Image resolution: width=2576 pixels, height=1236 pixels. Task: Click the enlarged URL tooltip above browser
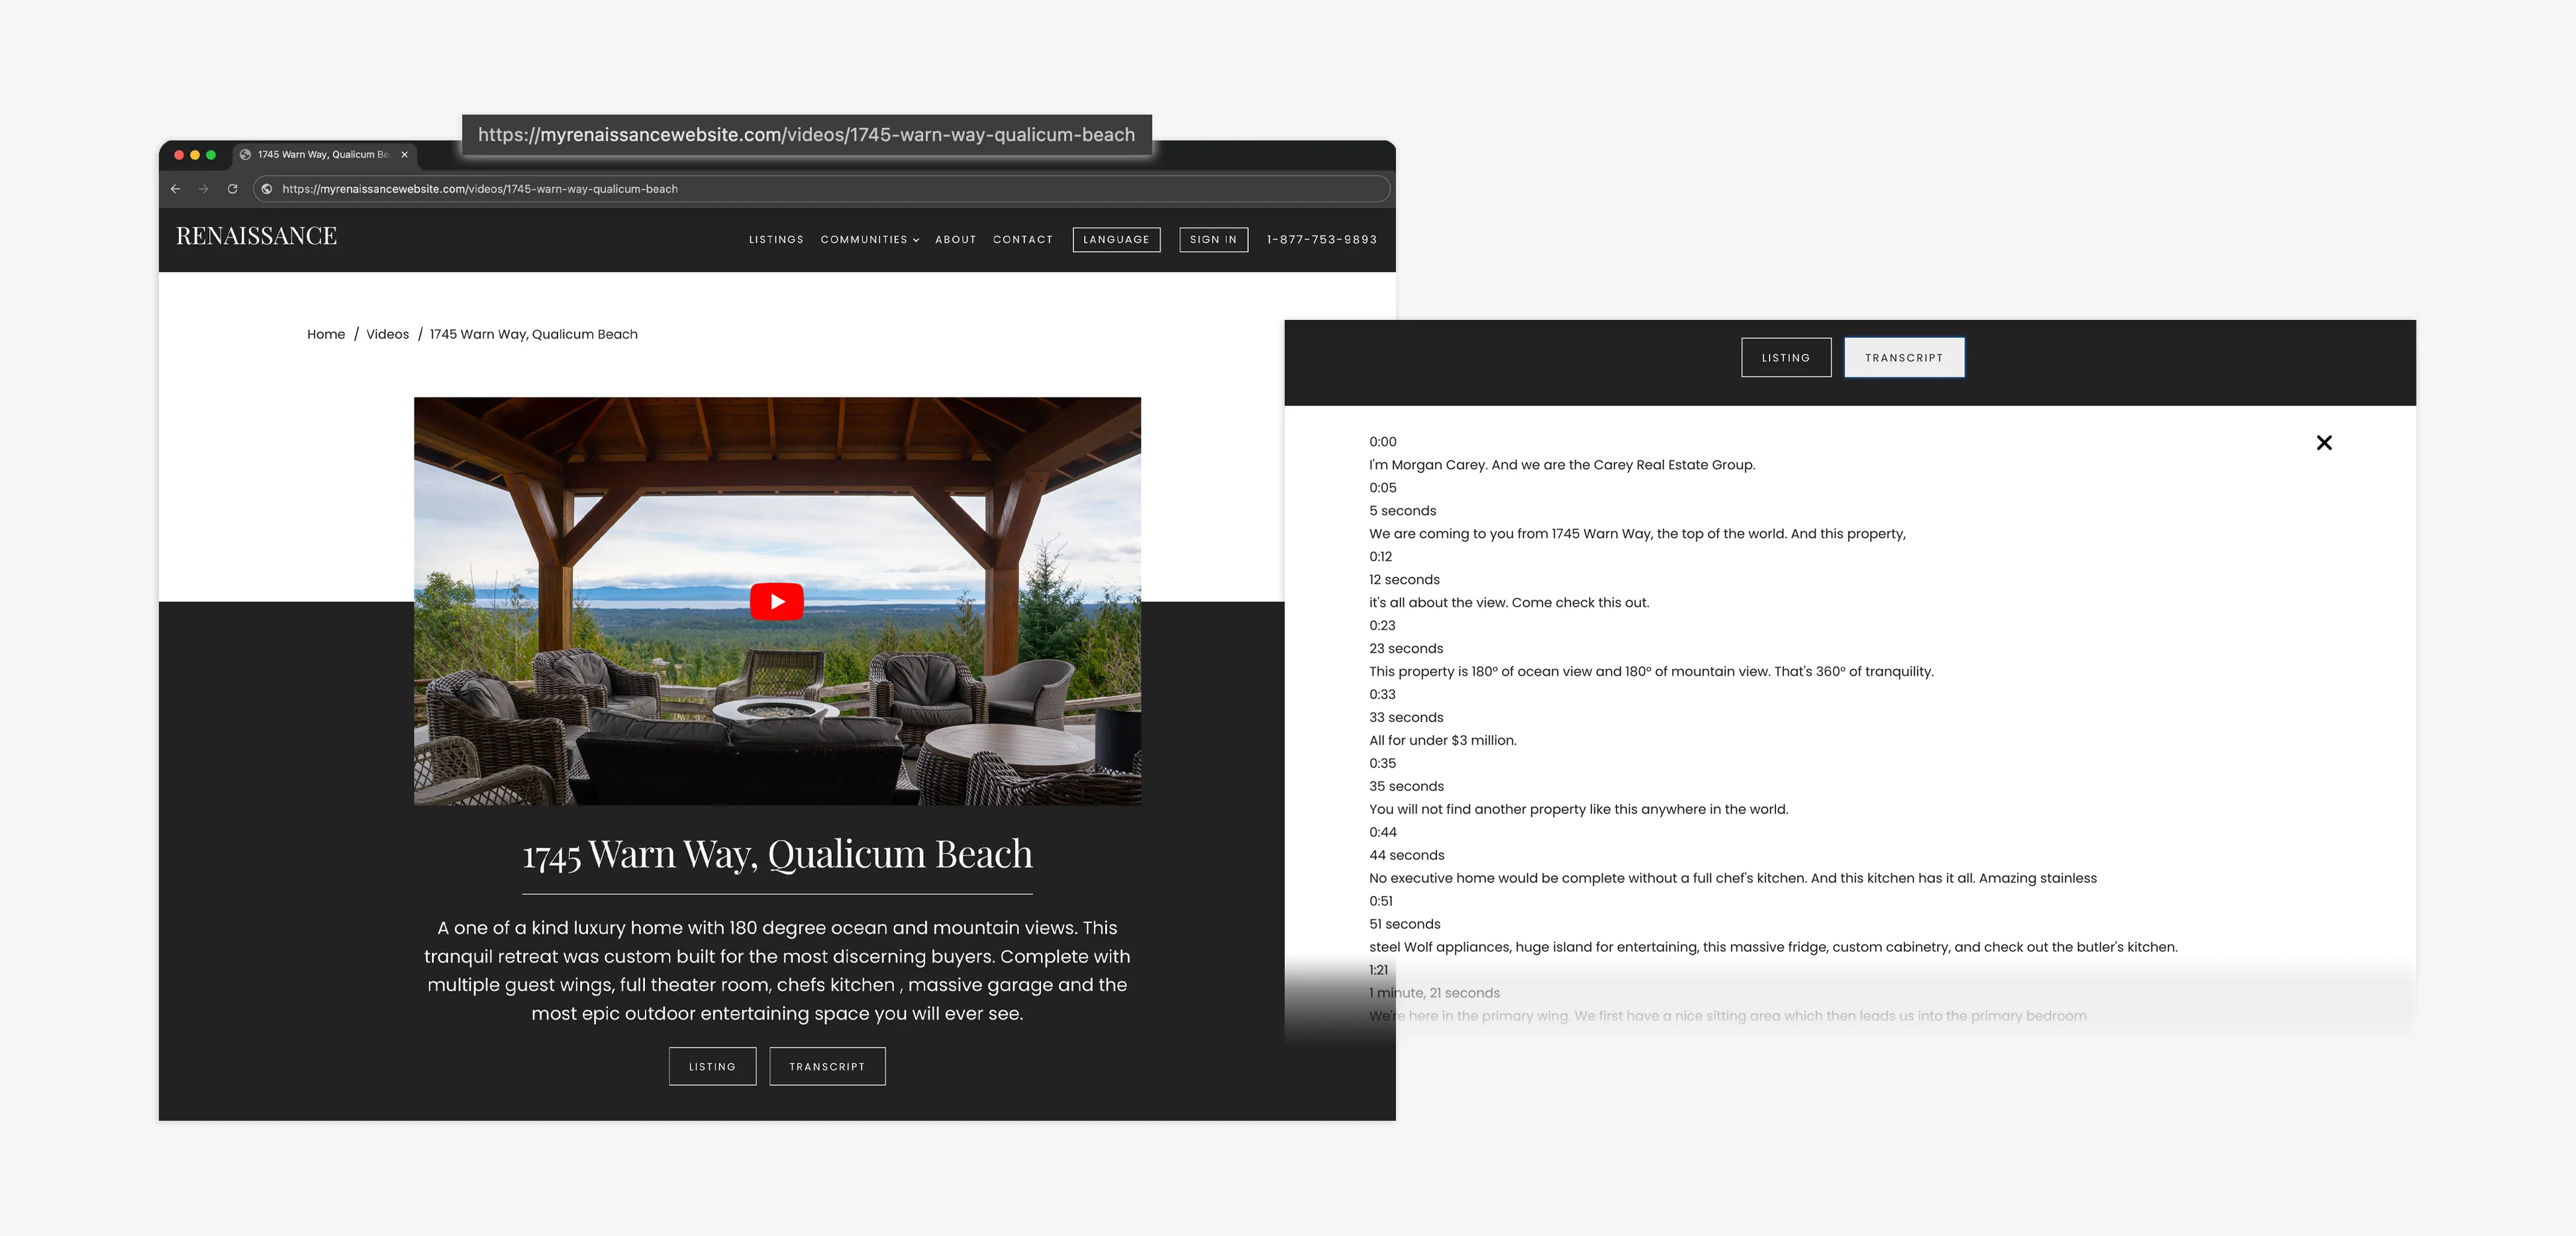point(806,135)
